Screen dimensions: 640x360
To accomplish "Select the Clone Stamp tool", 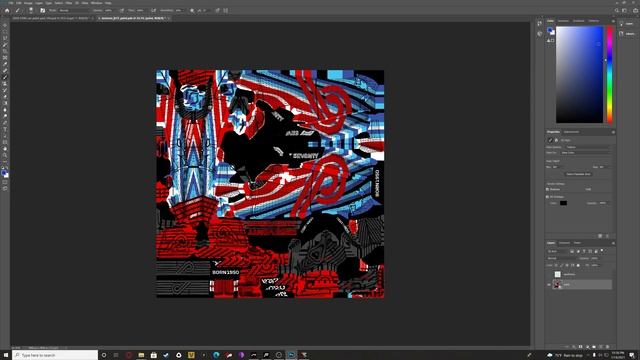I will pos(5,84).
